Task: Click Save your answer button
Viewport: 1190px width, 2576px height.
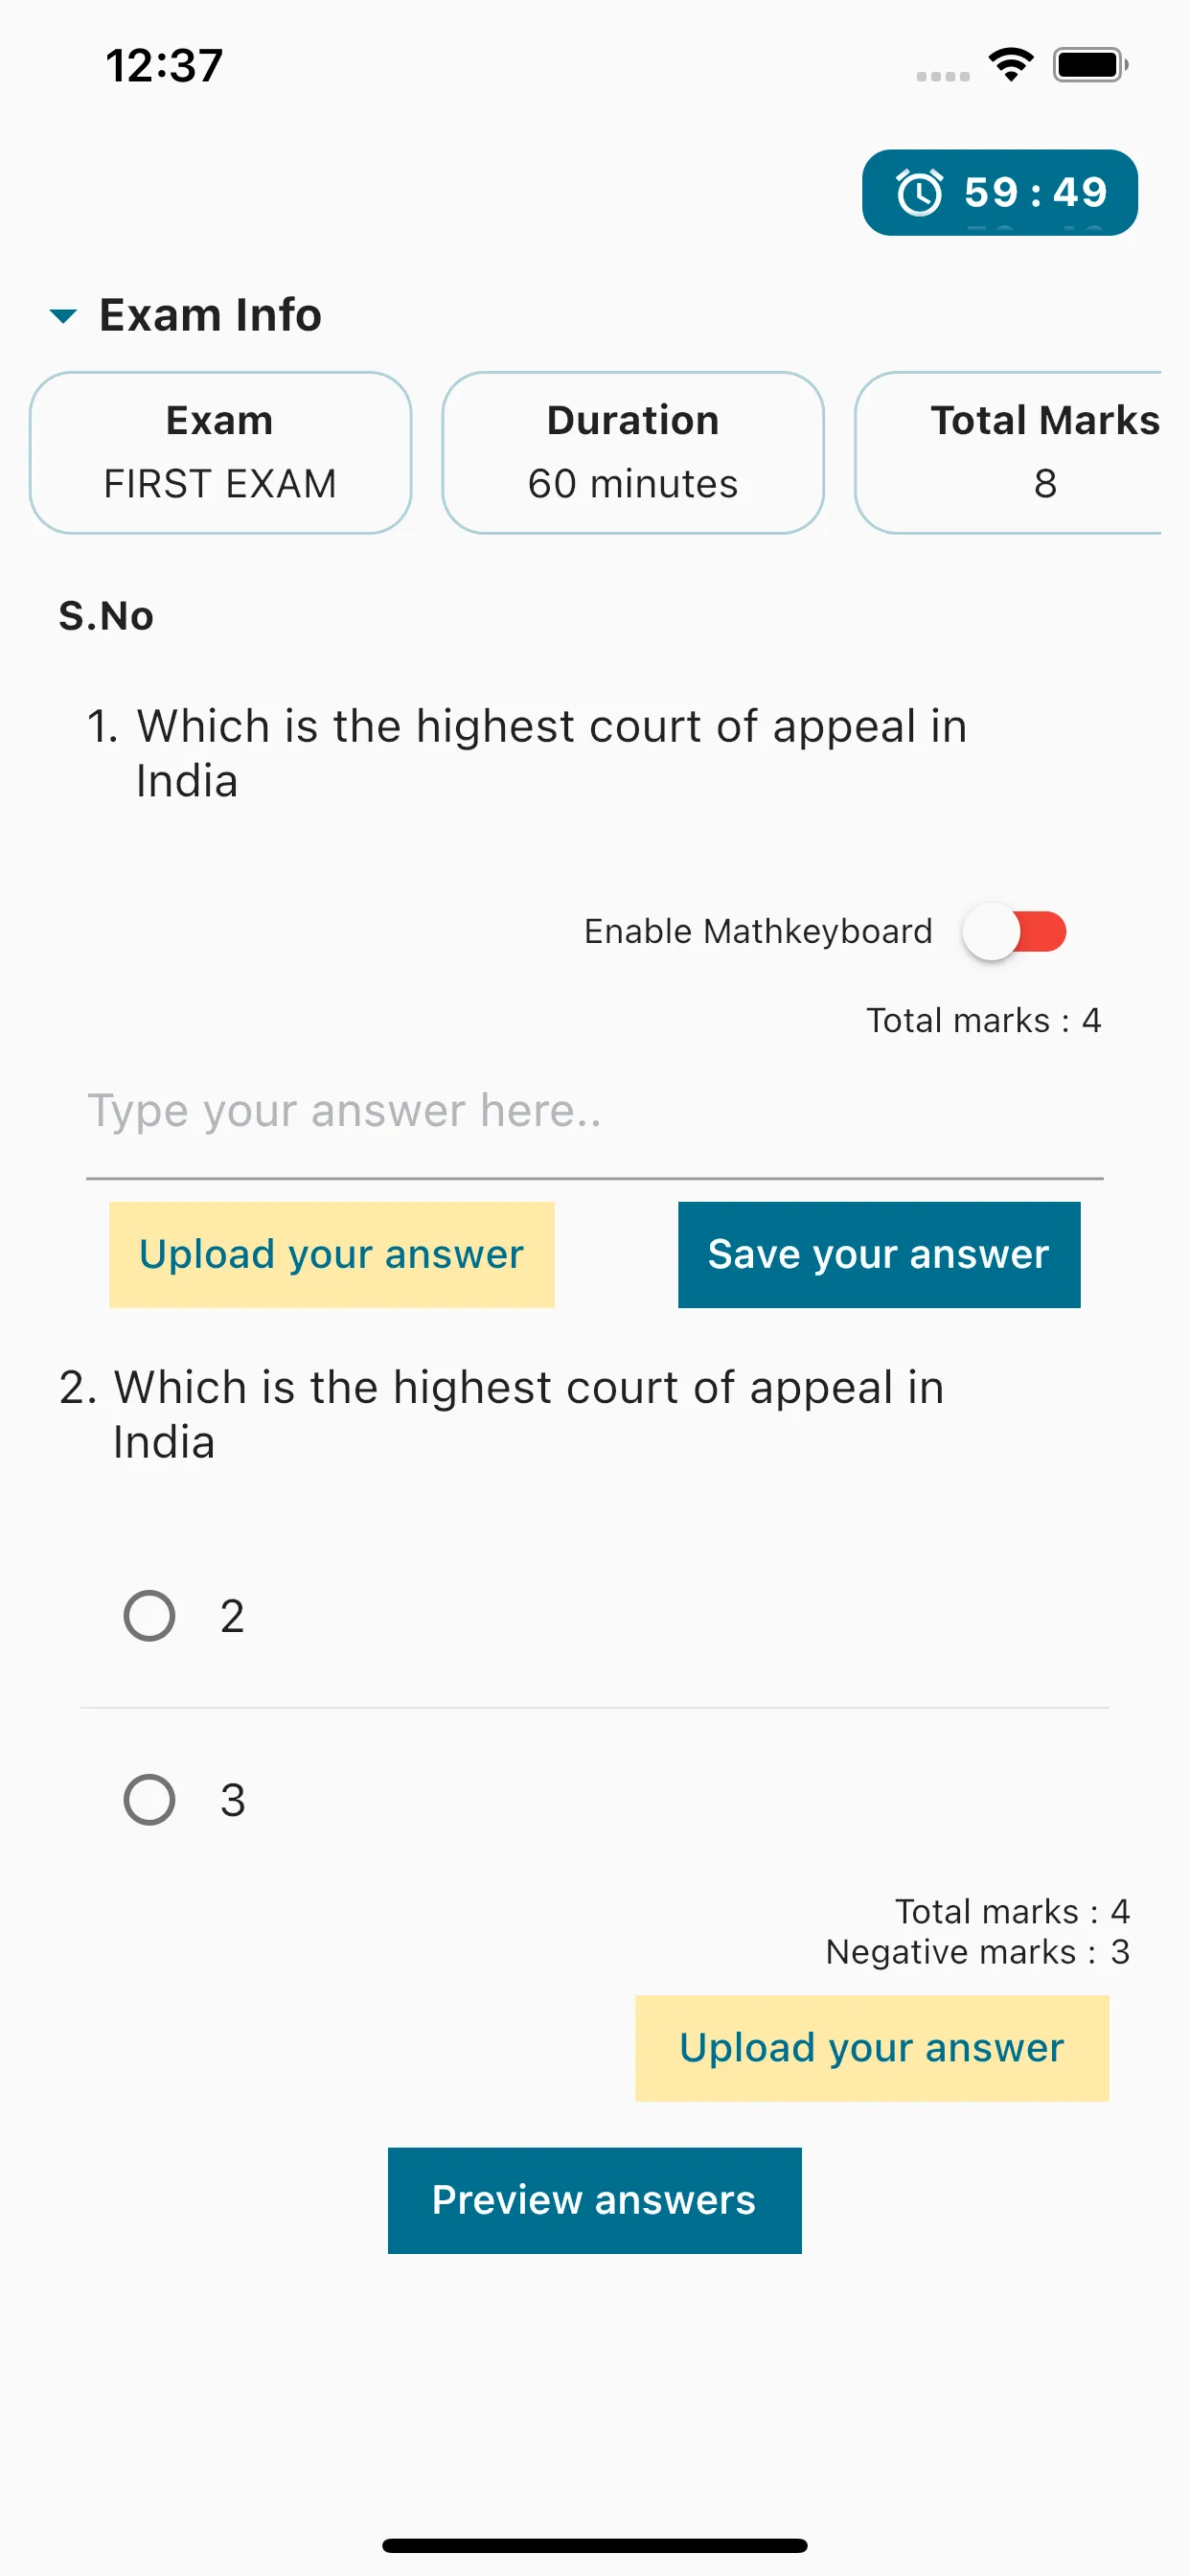Action: point(879,1254)
